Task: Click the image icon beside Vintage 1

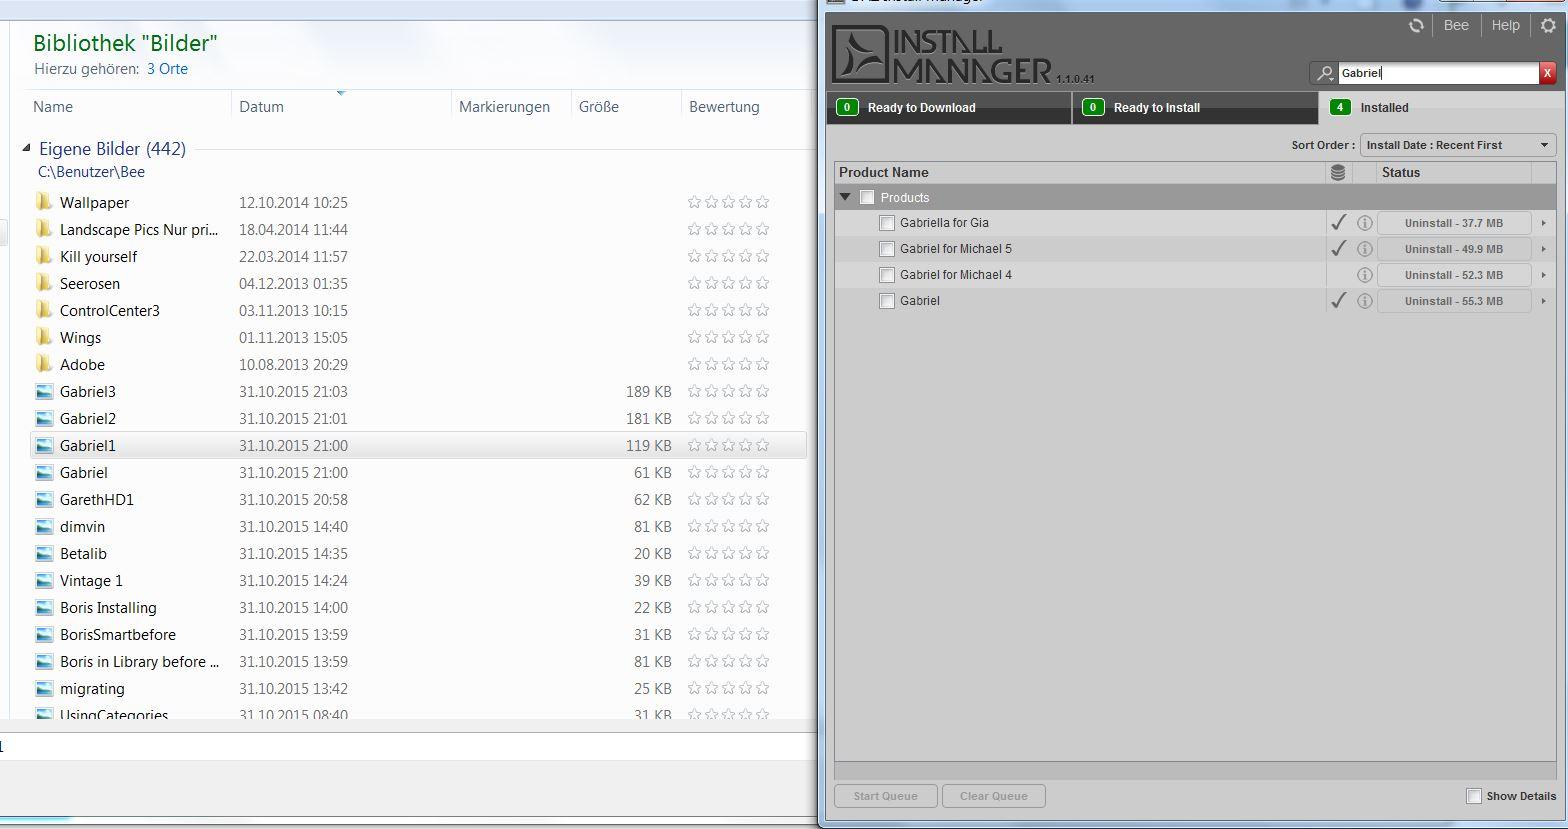Action: (x=44, y=581)
